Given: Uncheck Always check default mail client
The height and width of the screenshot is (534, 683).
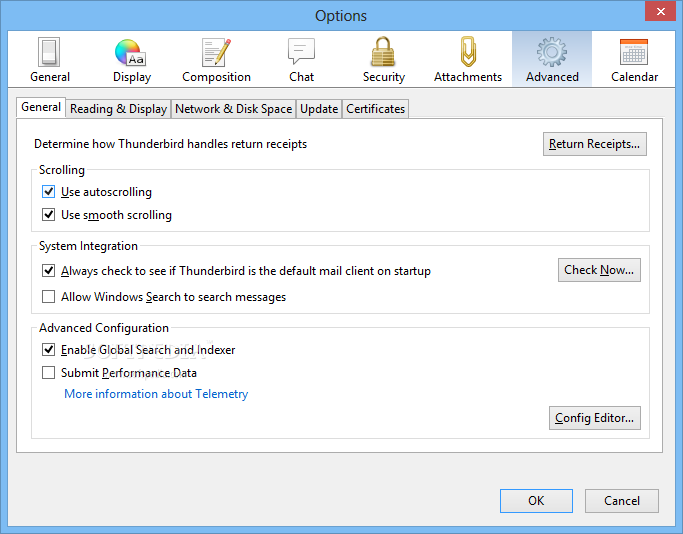Looking at the screenshot, I should [x=48, y=270].
